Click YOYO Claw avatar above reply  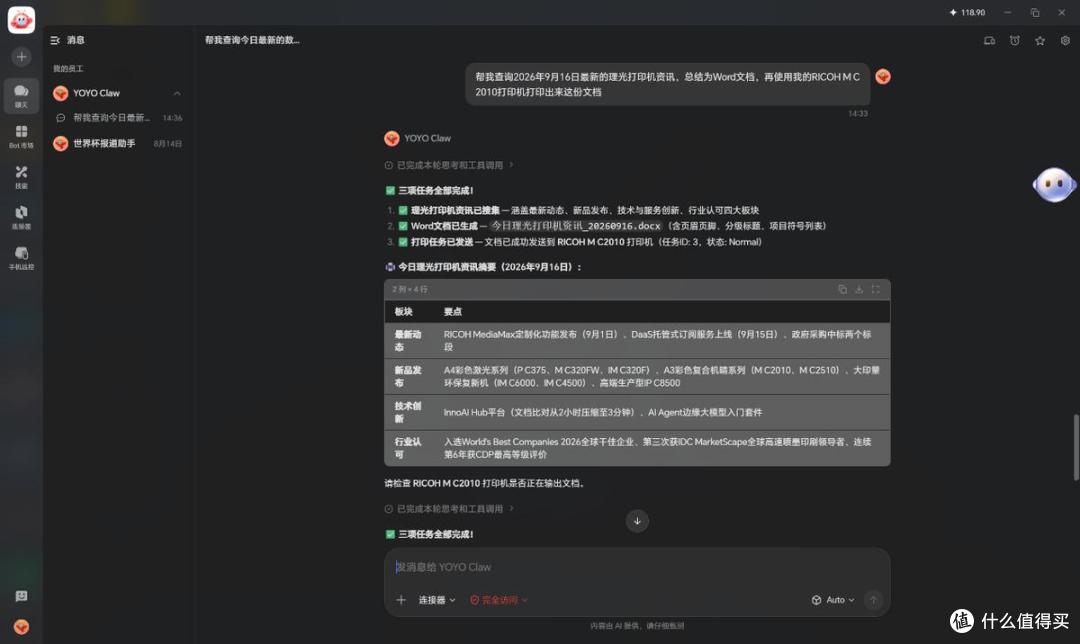pos(392,138)
